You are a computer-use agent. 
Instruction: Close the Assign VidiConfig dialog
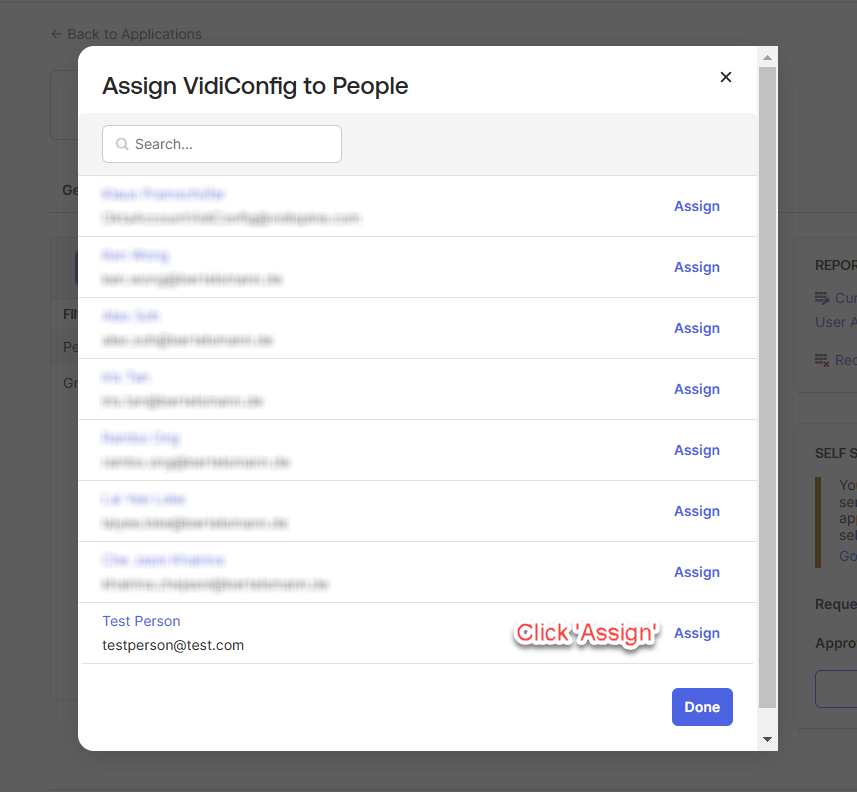tap(726, 77)
